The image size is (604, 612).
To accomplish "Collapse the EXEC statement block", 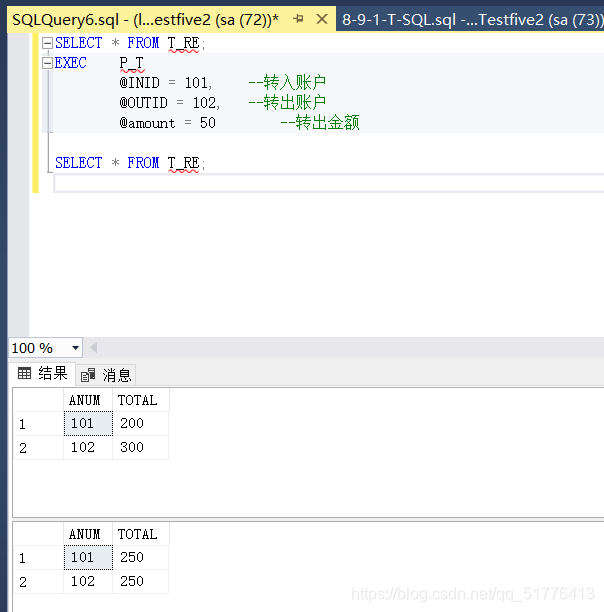I will click(x=47, y=63).
